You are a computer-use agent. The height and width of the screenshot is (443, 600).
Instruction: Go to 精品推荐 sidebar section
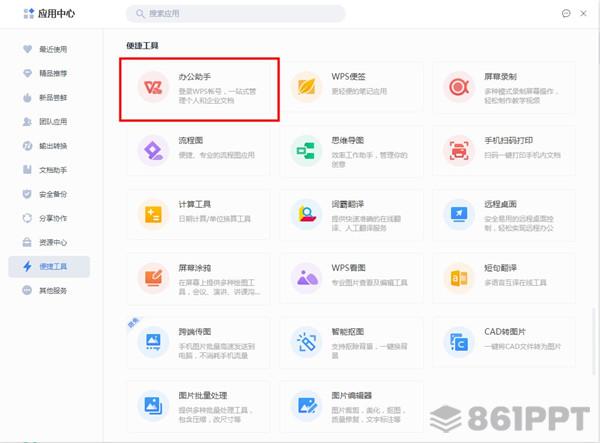click(52, 73)
